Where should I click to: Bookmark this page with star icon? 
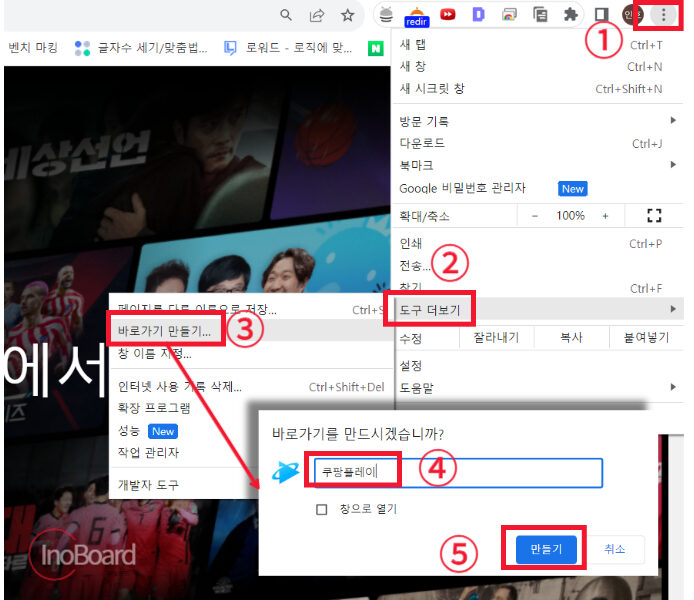point(347,15)
